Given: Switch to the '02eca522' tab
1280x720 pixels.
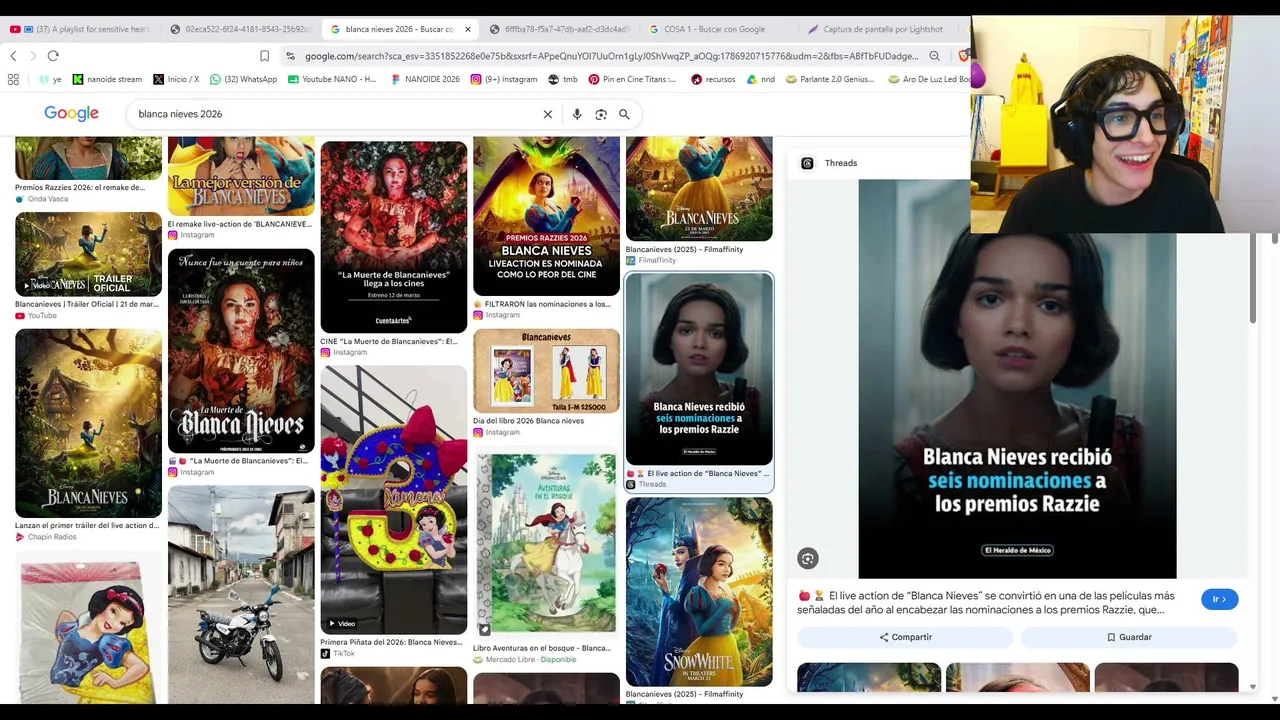Looking at the screenshot, I should tap(242, 29).
